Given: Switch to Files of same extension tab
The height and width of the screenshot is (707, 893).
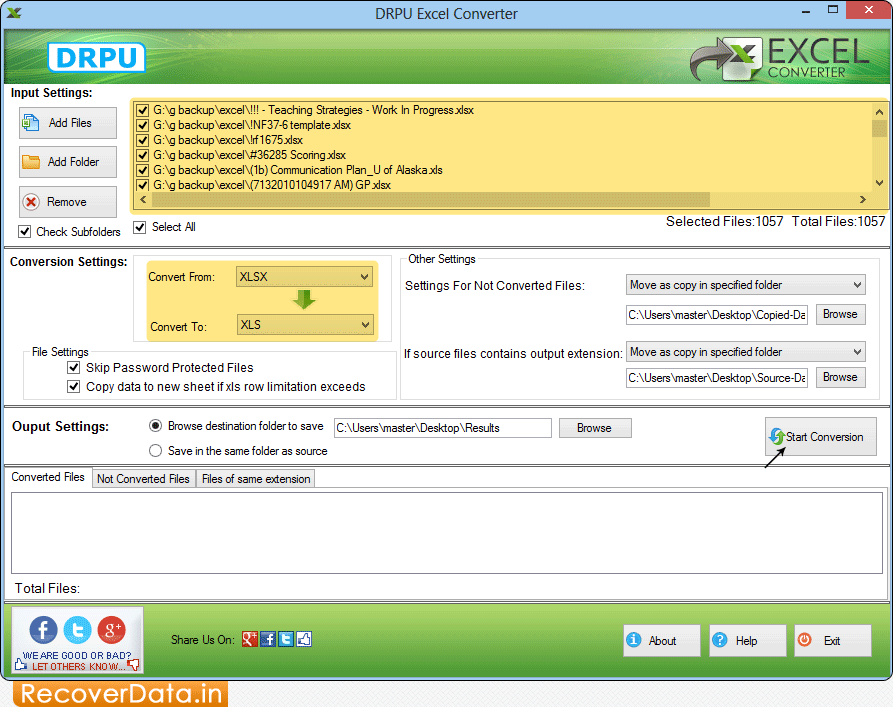Looking at the screenshot, I should pos(256,479).
